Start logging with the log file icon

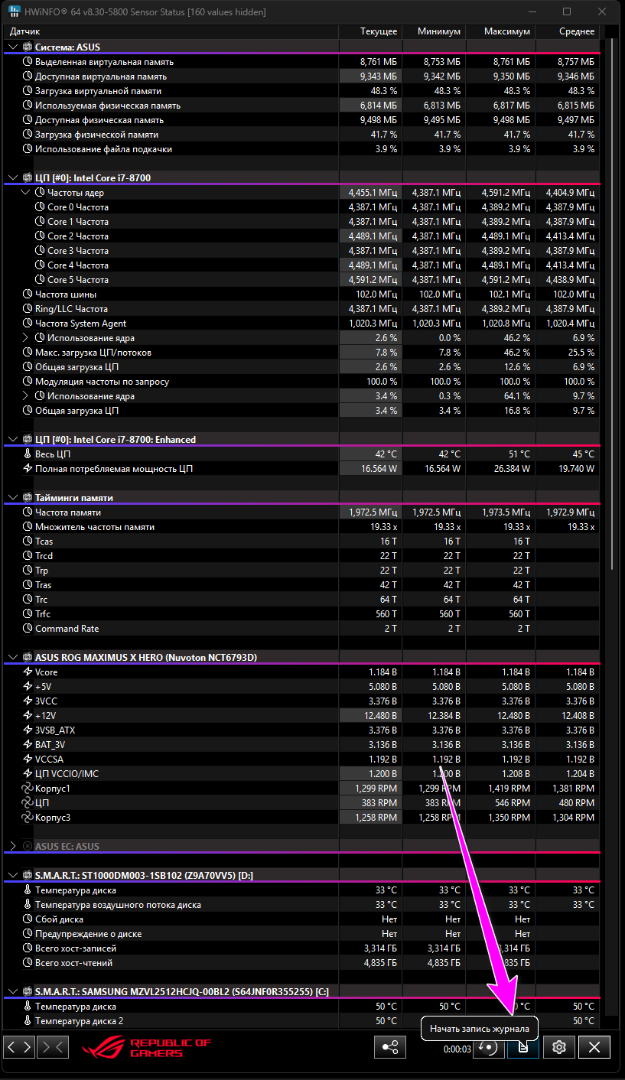[x=523, y=1048]
